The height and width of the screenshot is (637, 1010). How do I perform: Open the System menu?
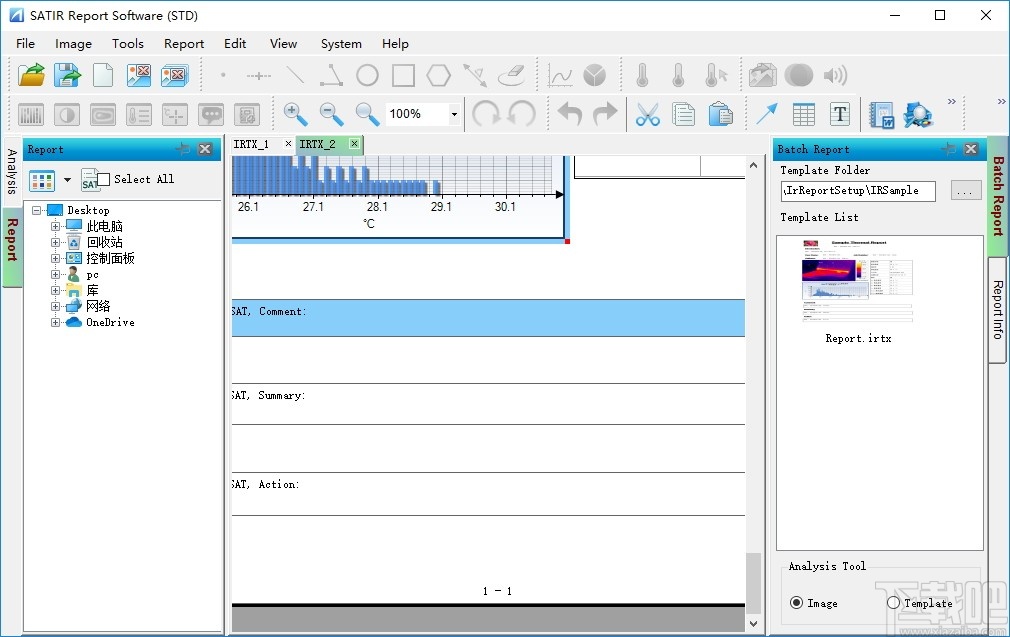[340, 43]
